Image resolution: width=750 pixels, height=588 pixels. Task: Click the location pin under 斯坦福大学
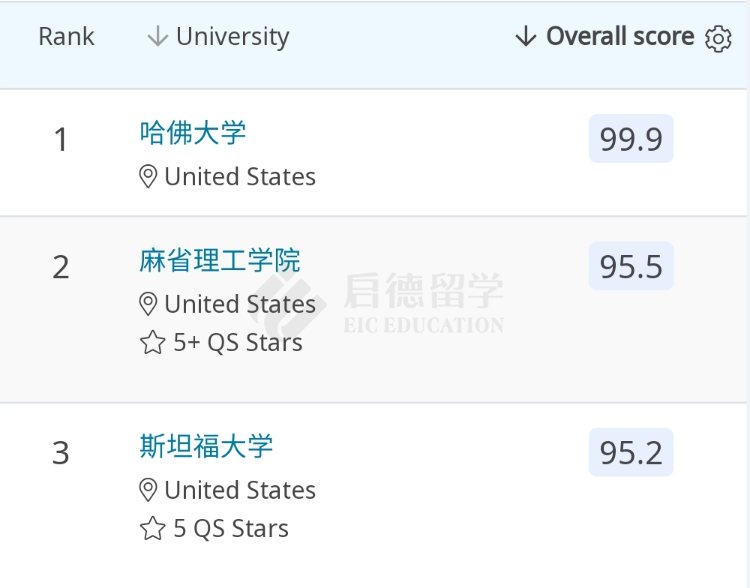pos(148,490)
